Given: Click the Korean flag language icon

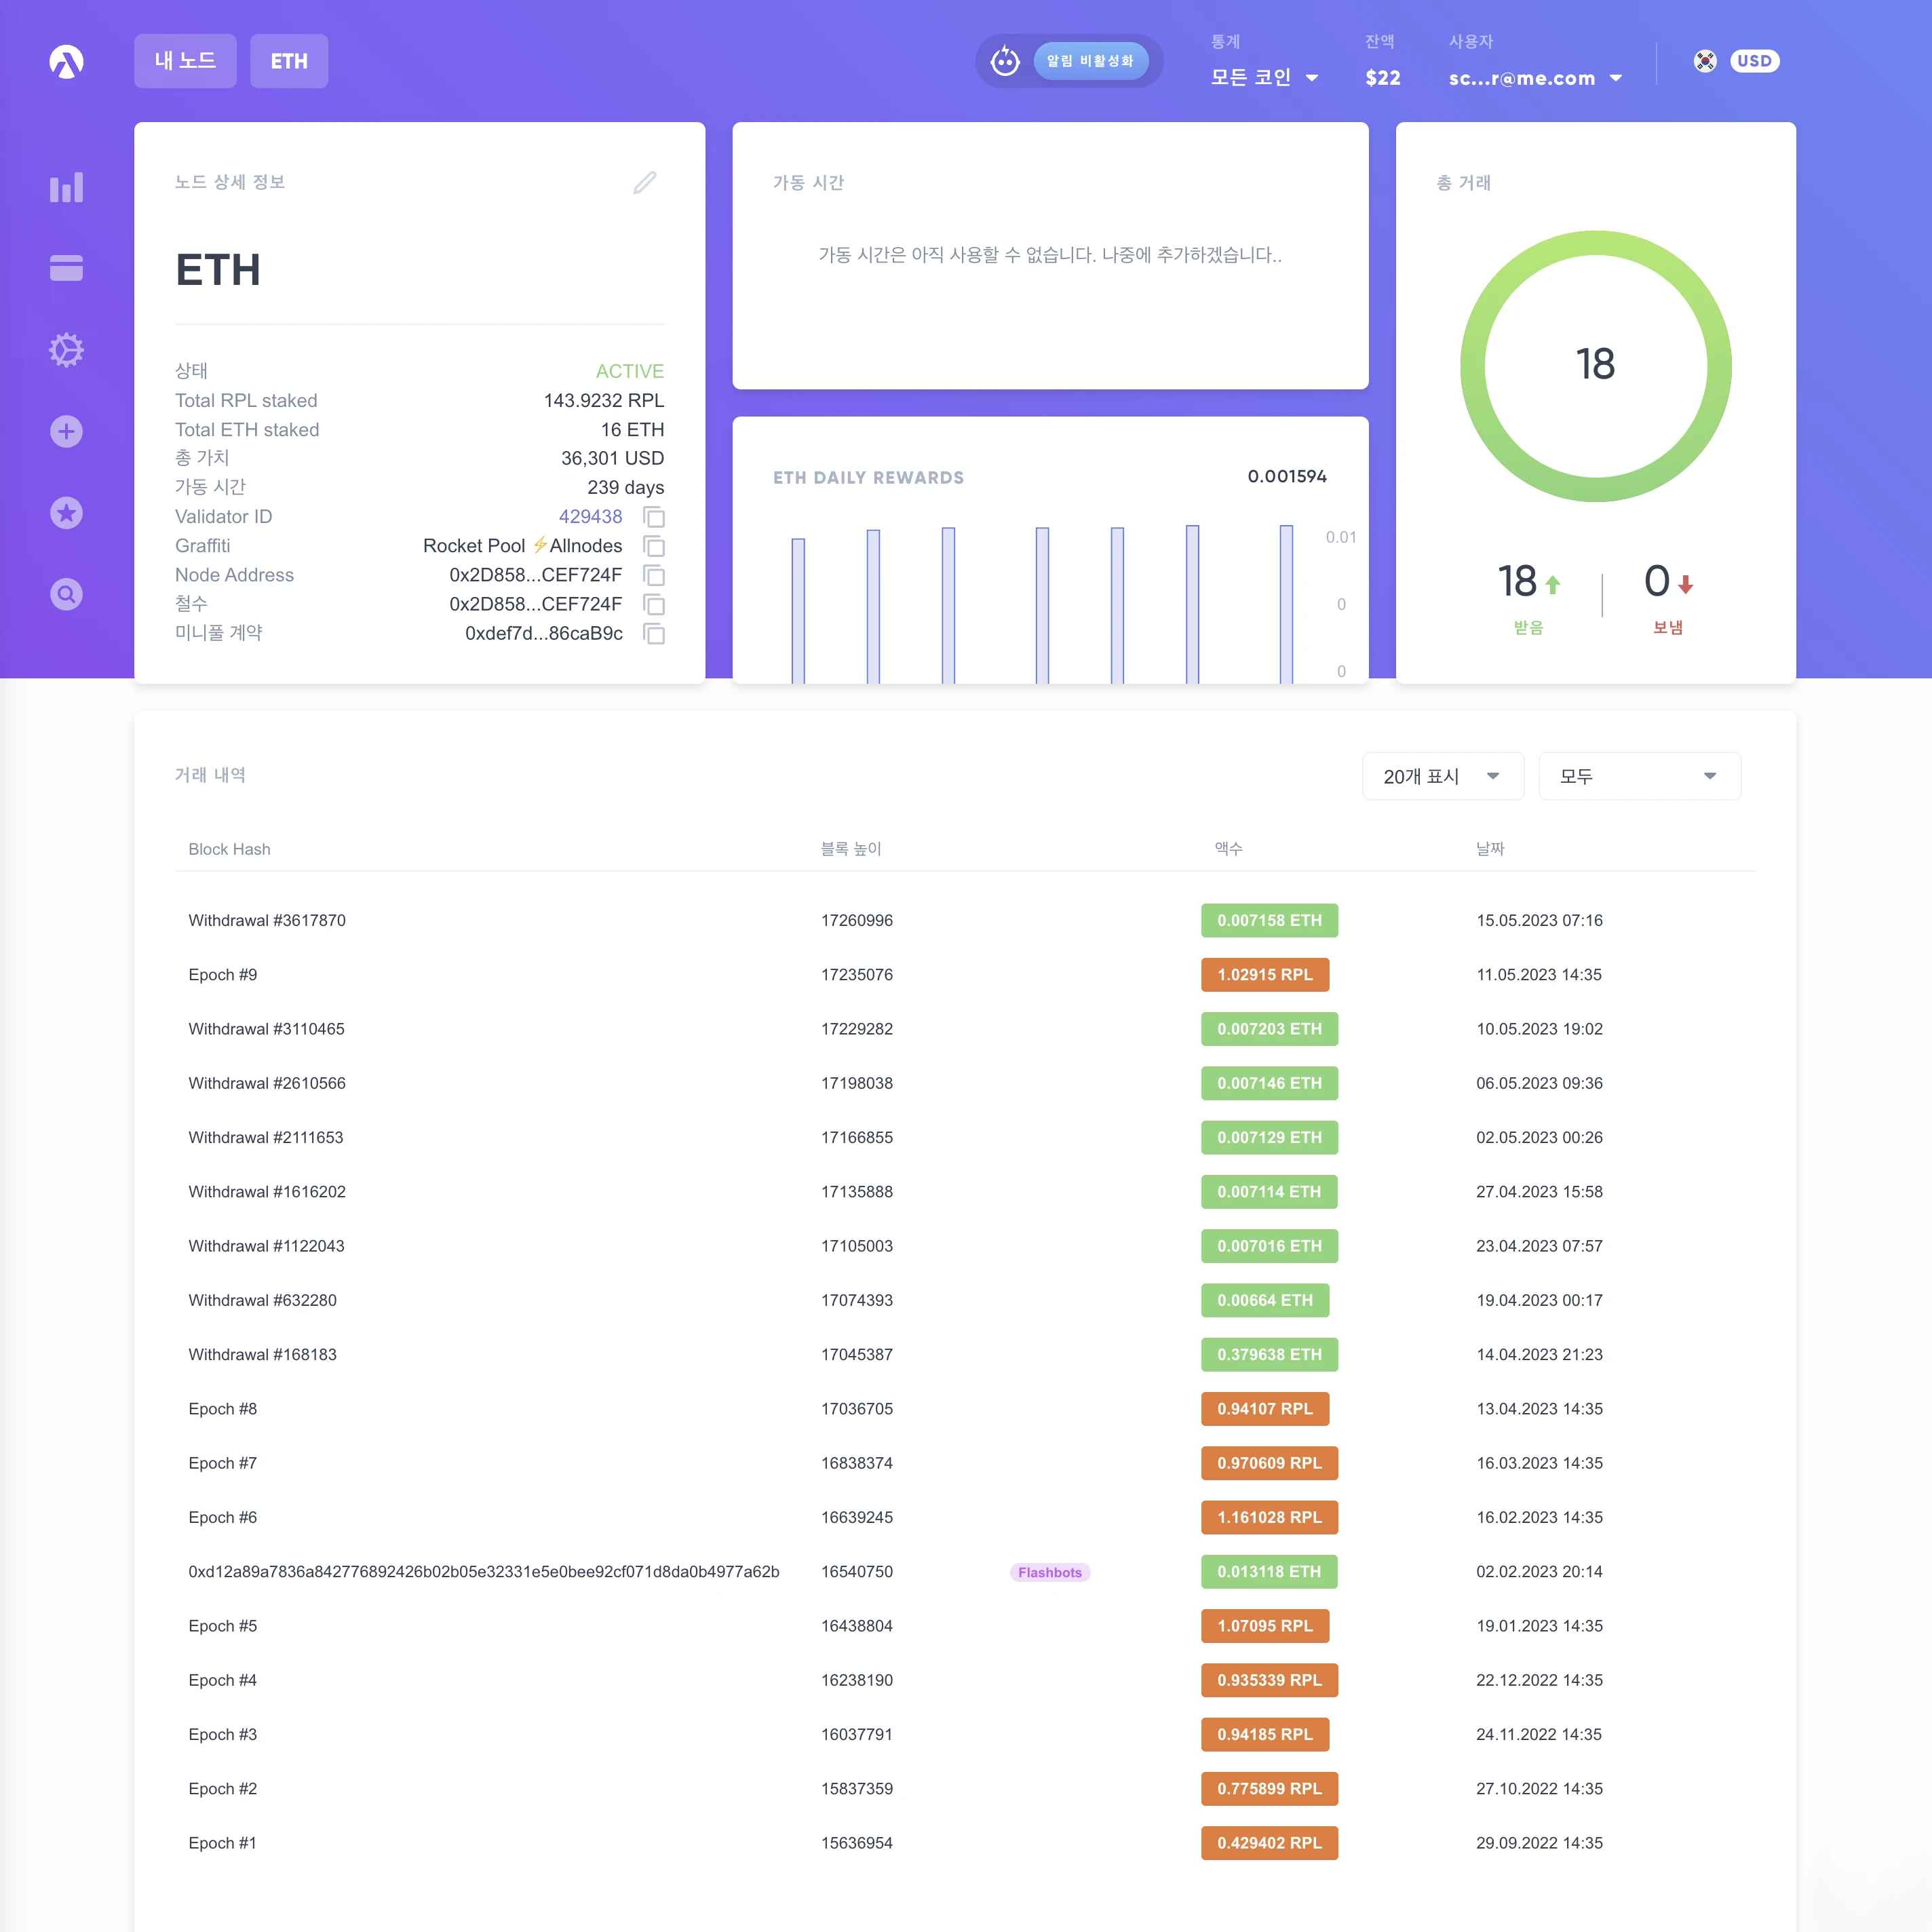Looking at the screenshot, I should point(1705,61).
